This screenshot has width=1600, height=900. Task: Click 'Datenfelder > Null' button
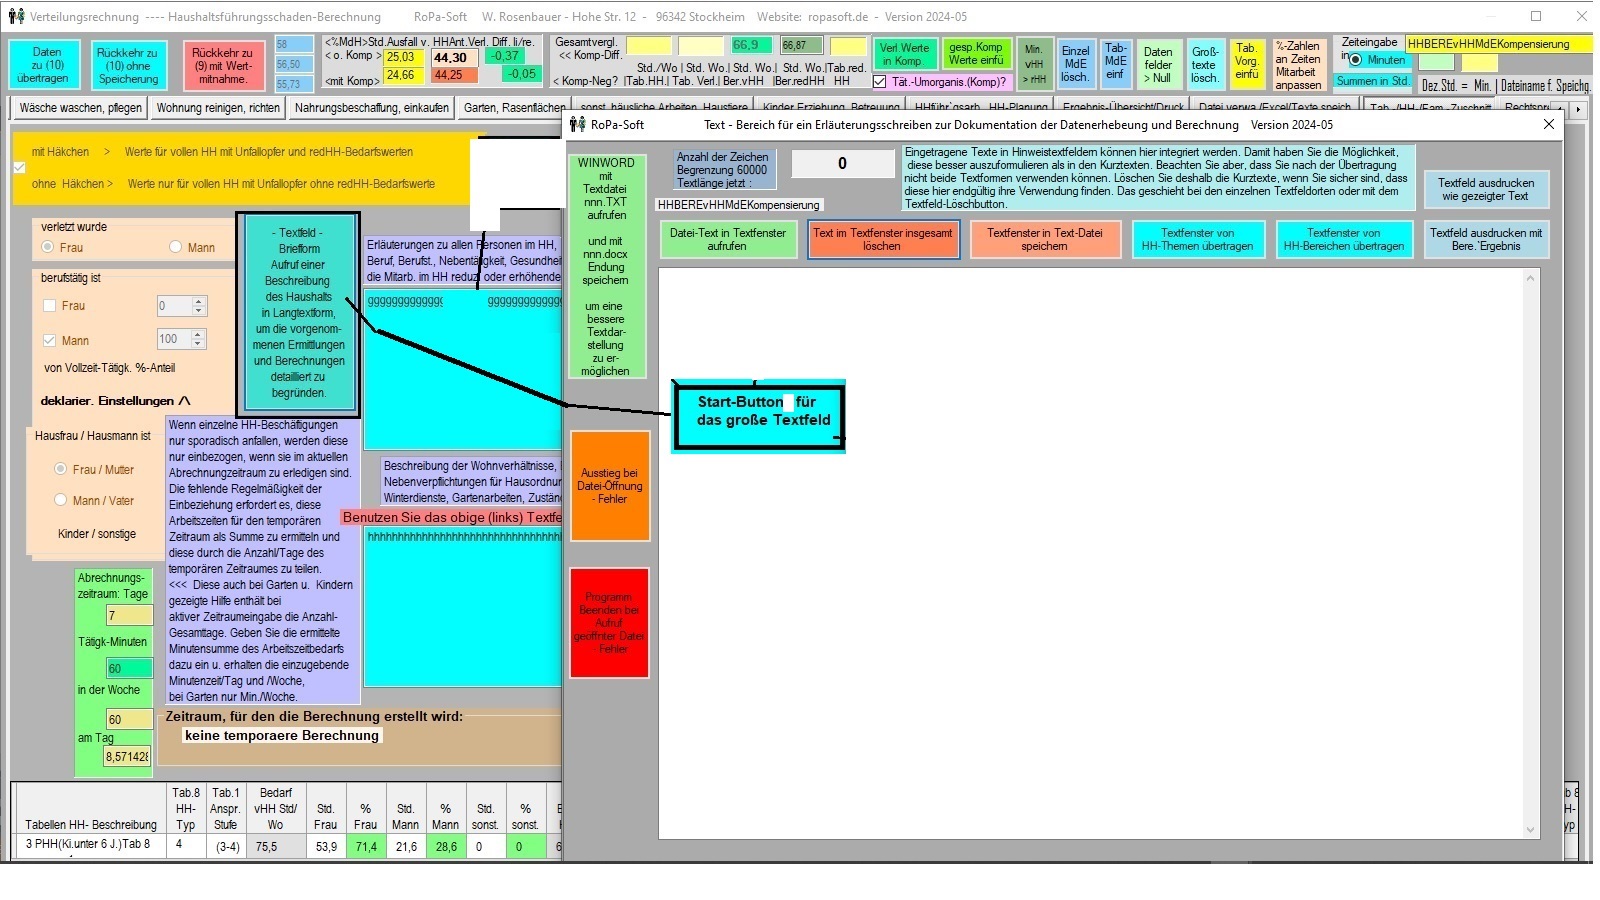coord(1158,64)
